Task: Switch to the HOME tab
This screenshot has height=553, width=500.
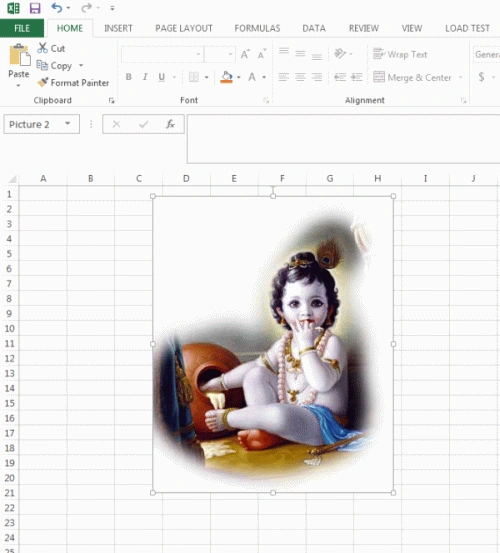Action: click(70, 28)
